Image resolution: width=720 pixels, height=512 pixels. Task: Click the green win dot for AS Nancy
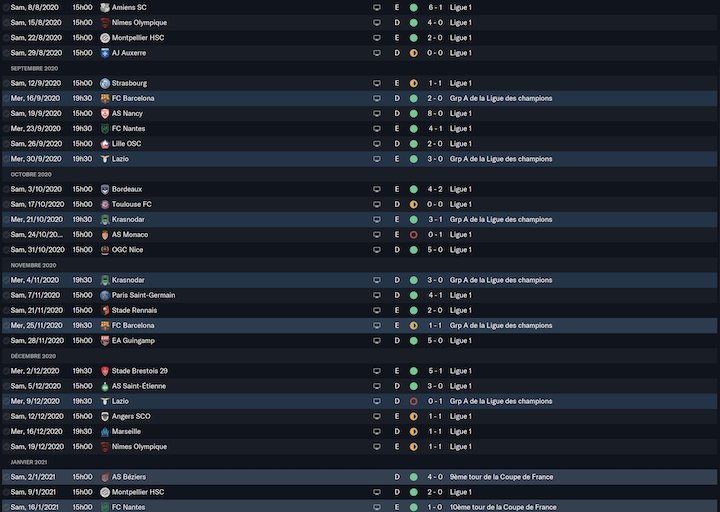click(413, 113)
